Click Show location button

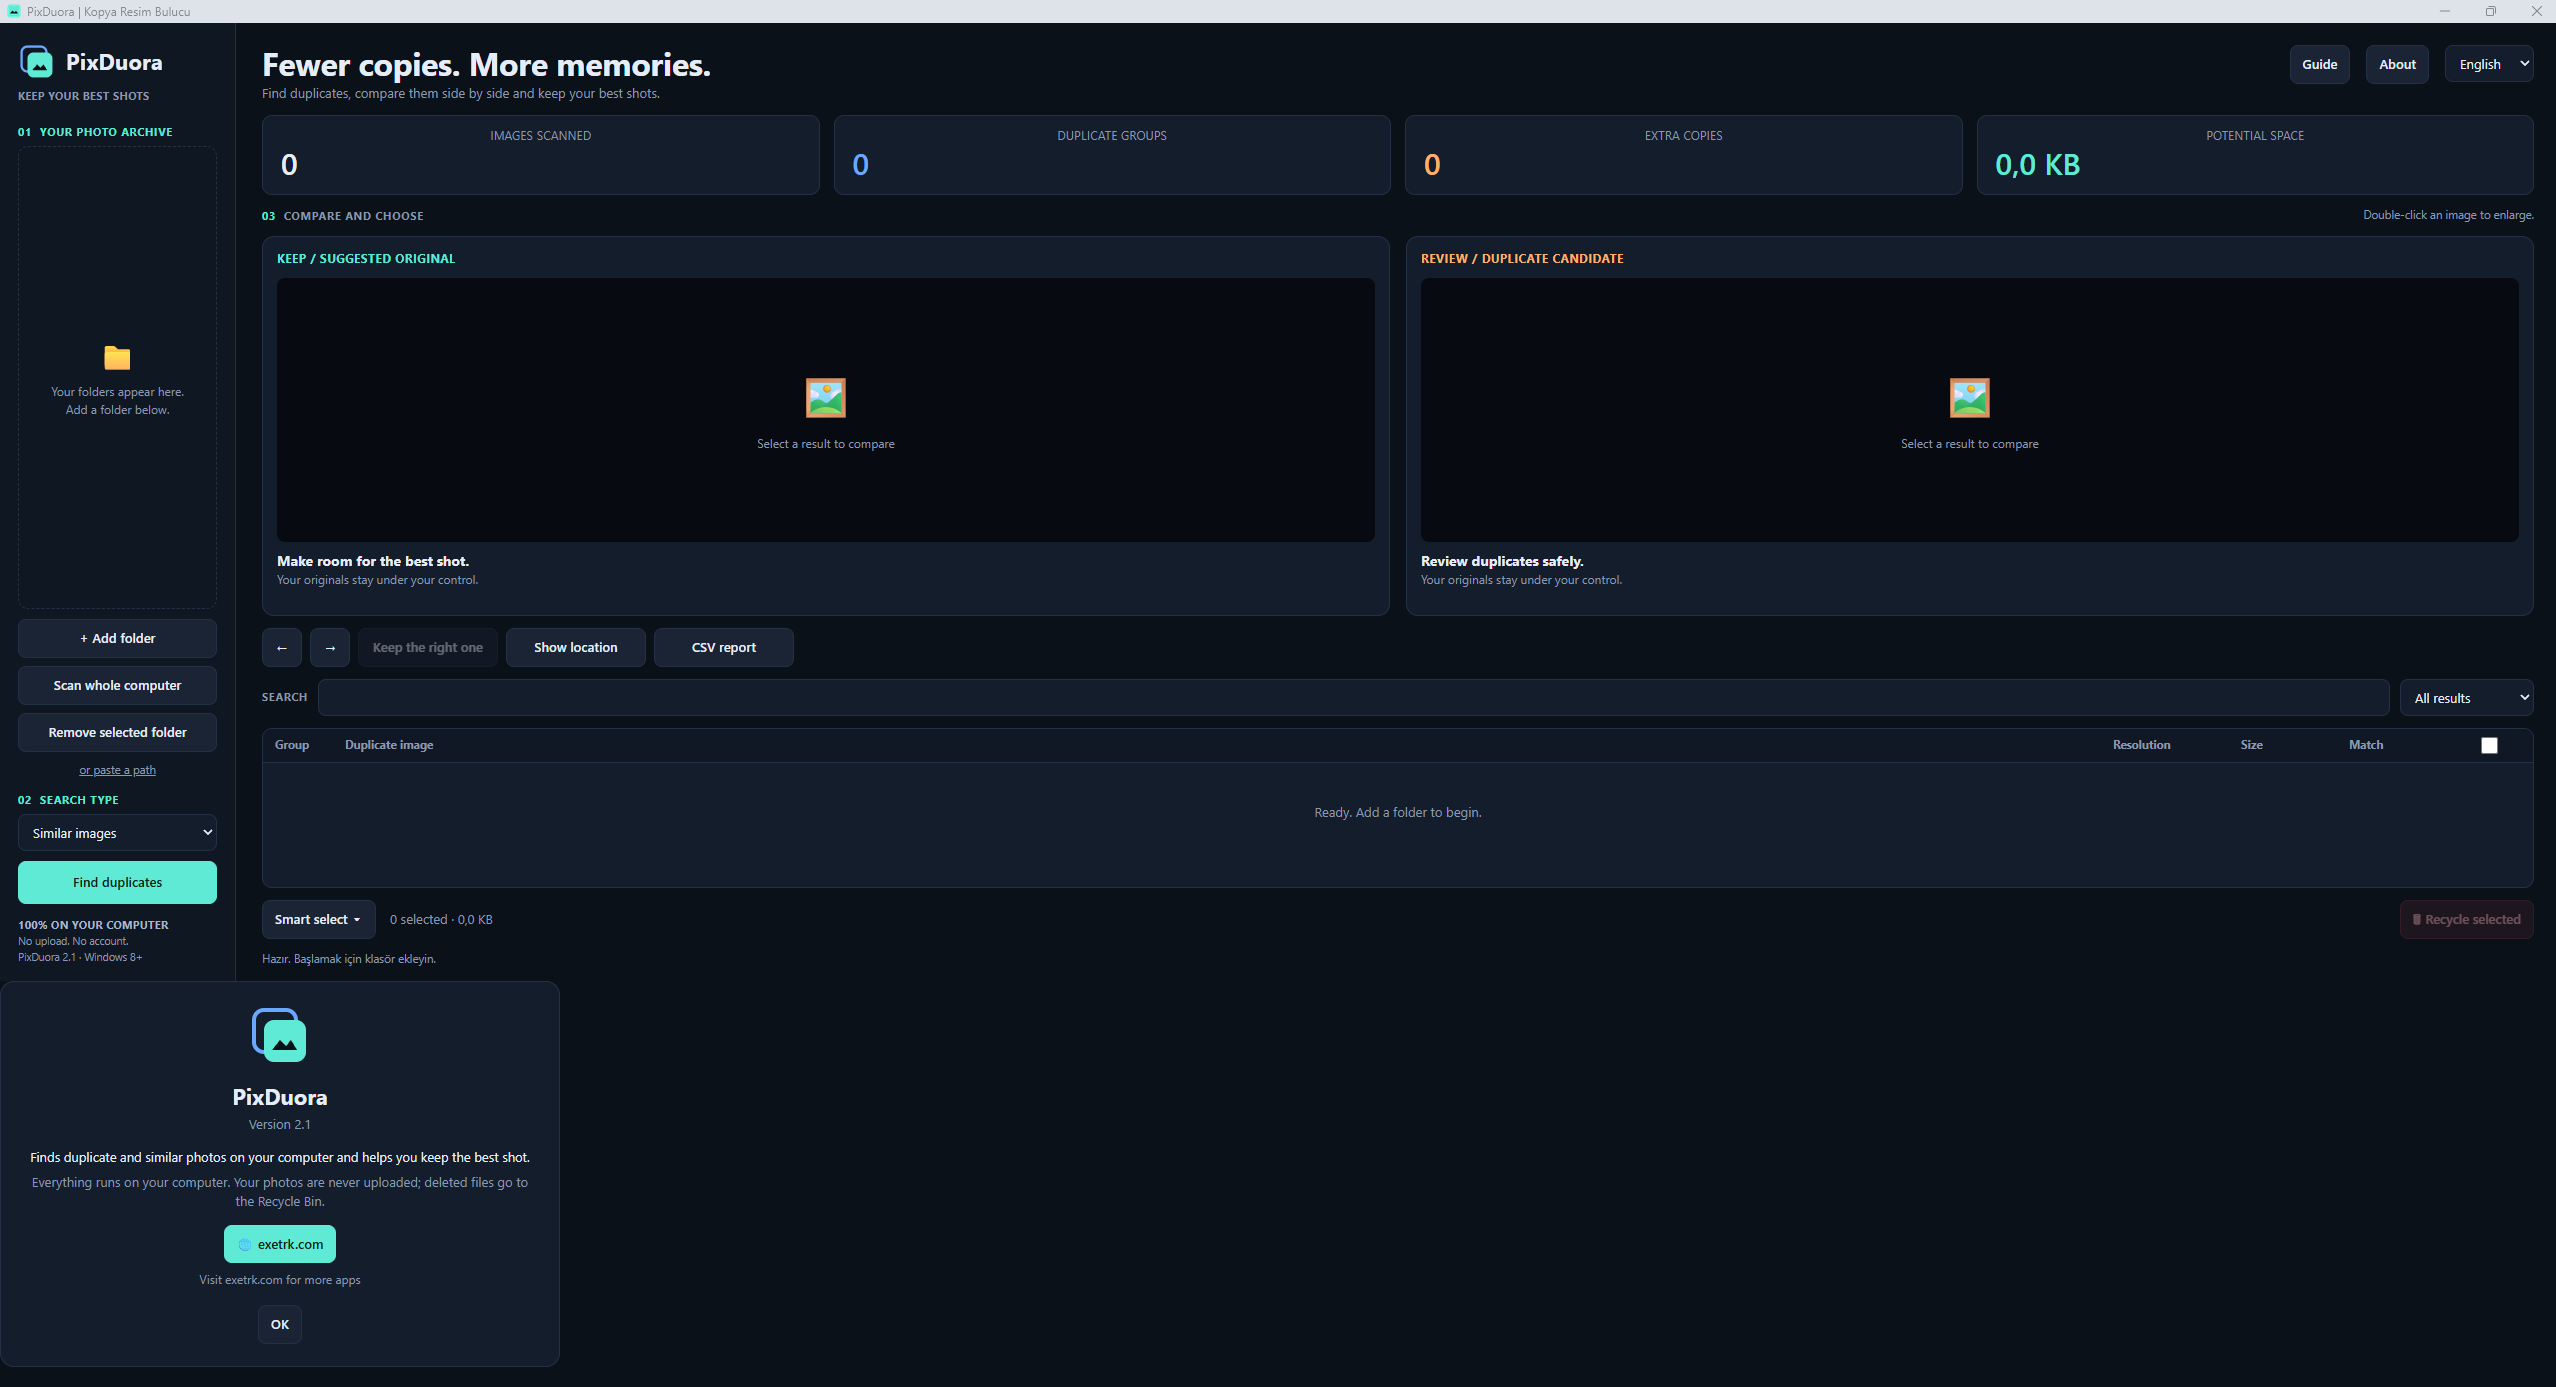576,647
